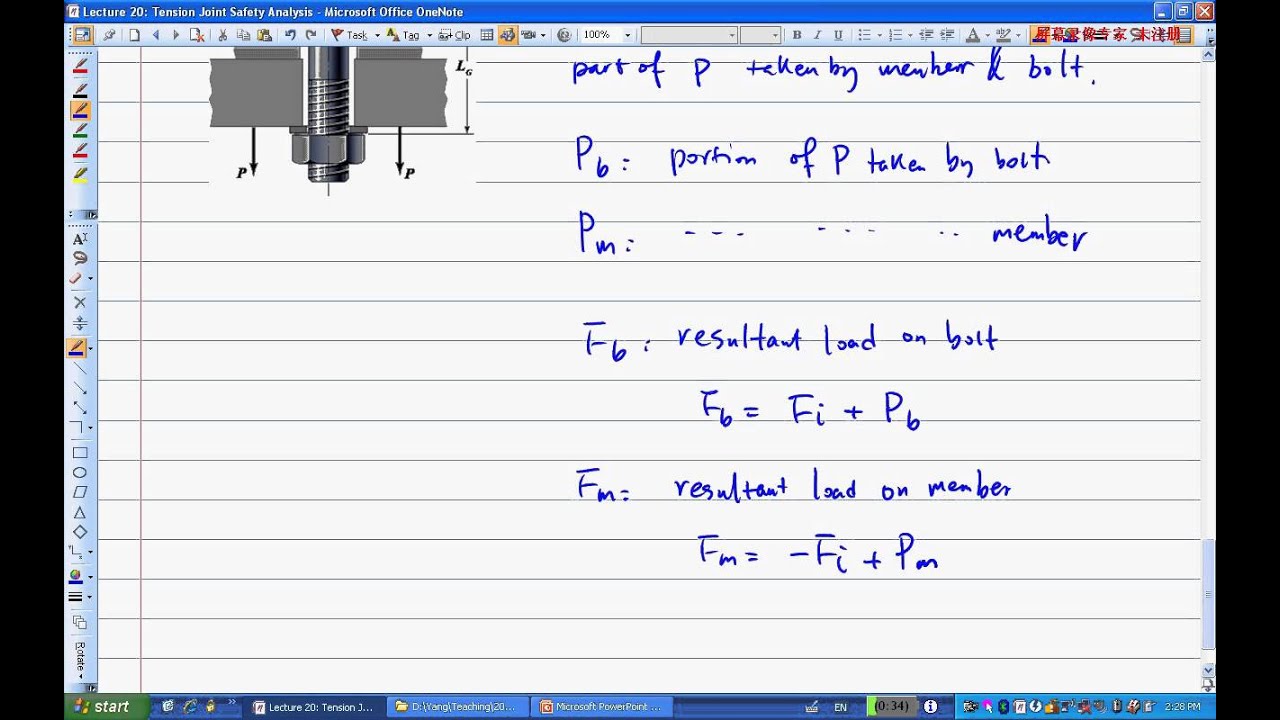Cut the selection
This screenshot has width=1280, height=720.
[x=223, y=35]
